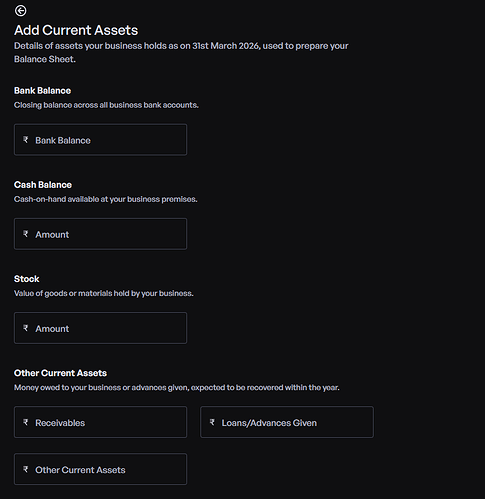Focus the Receivables input field
485x499 pixels.
click(100, 422)
